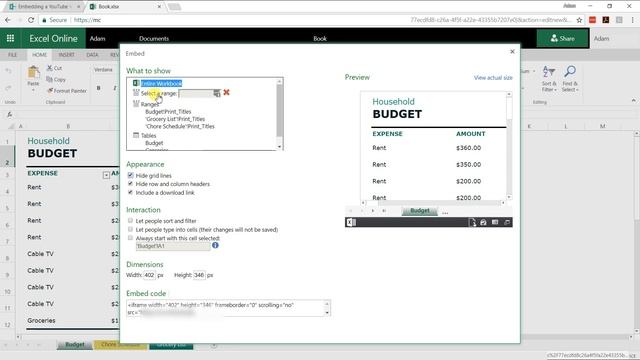Screen dimensions: 640x360
Task: Click the Cut tool in Clipboard group
Action: pos(54,68)
